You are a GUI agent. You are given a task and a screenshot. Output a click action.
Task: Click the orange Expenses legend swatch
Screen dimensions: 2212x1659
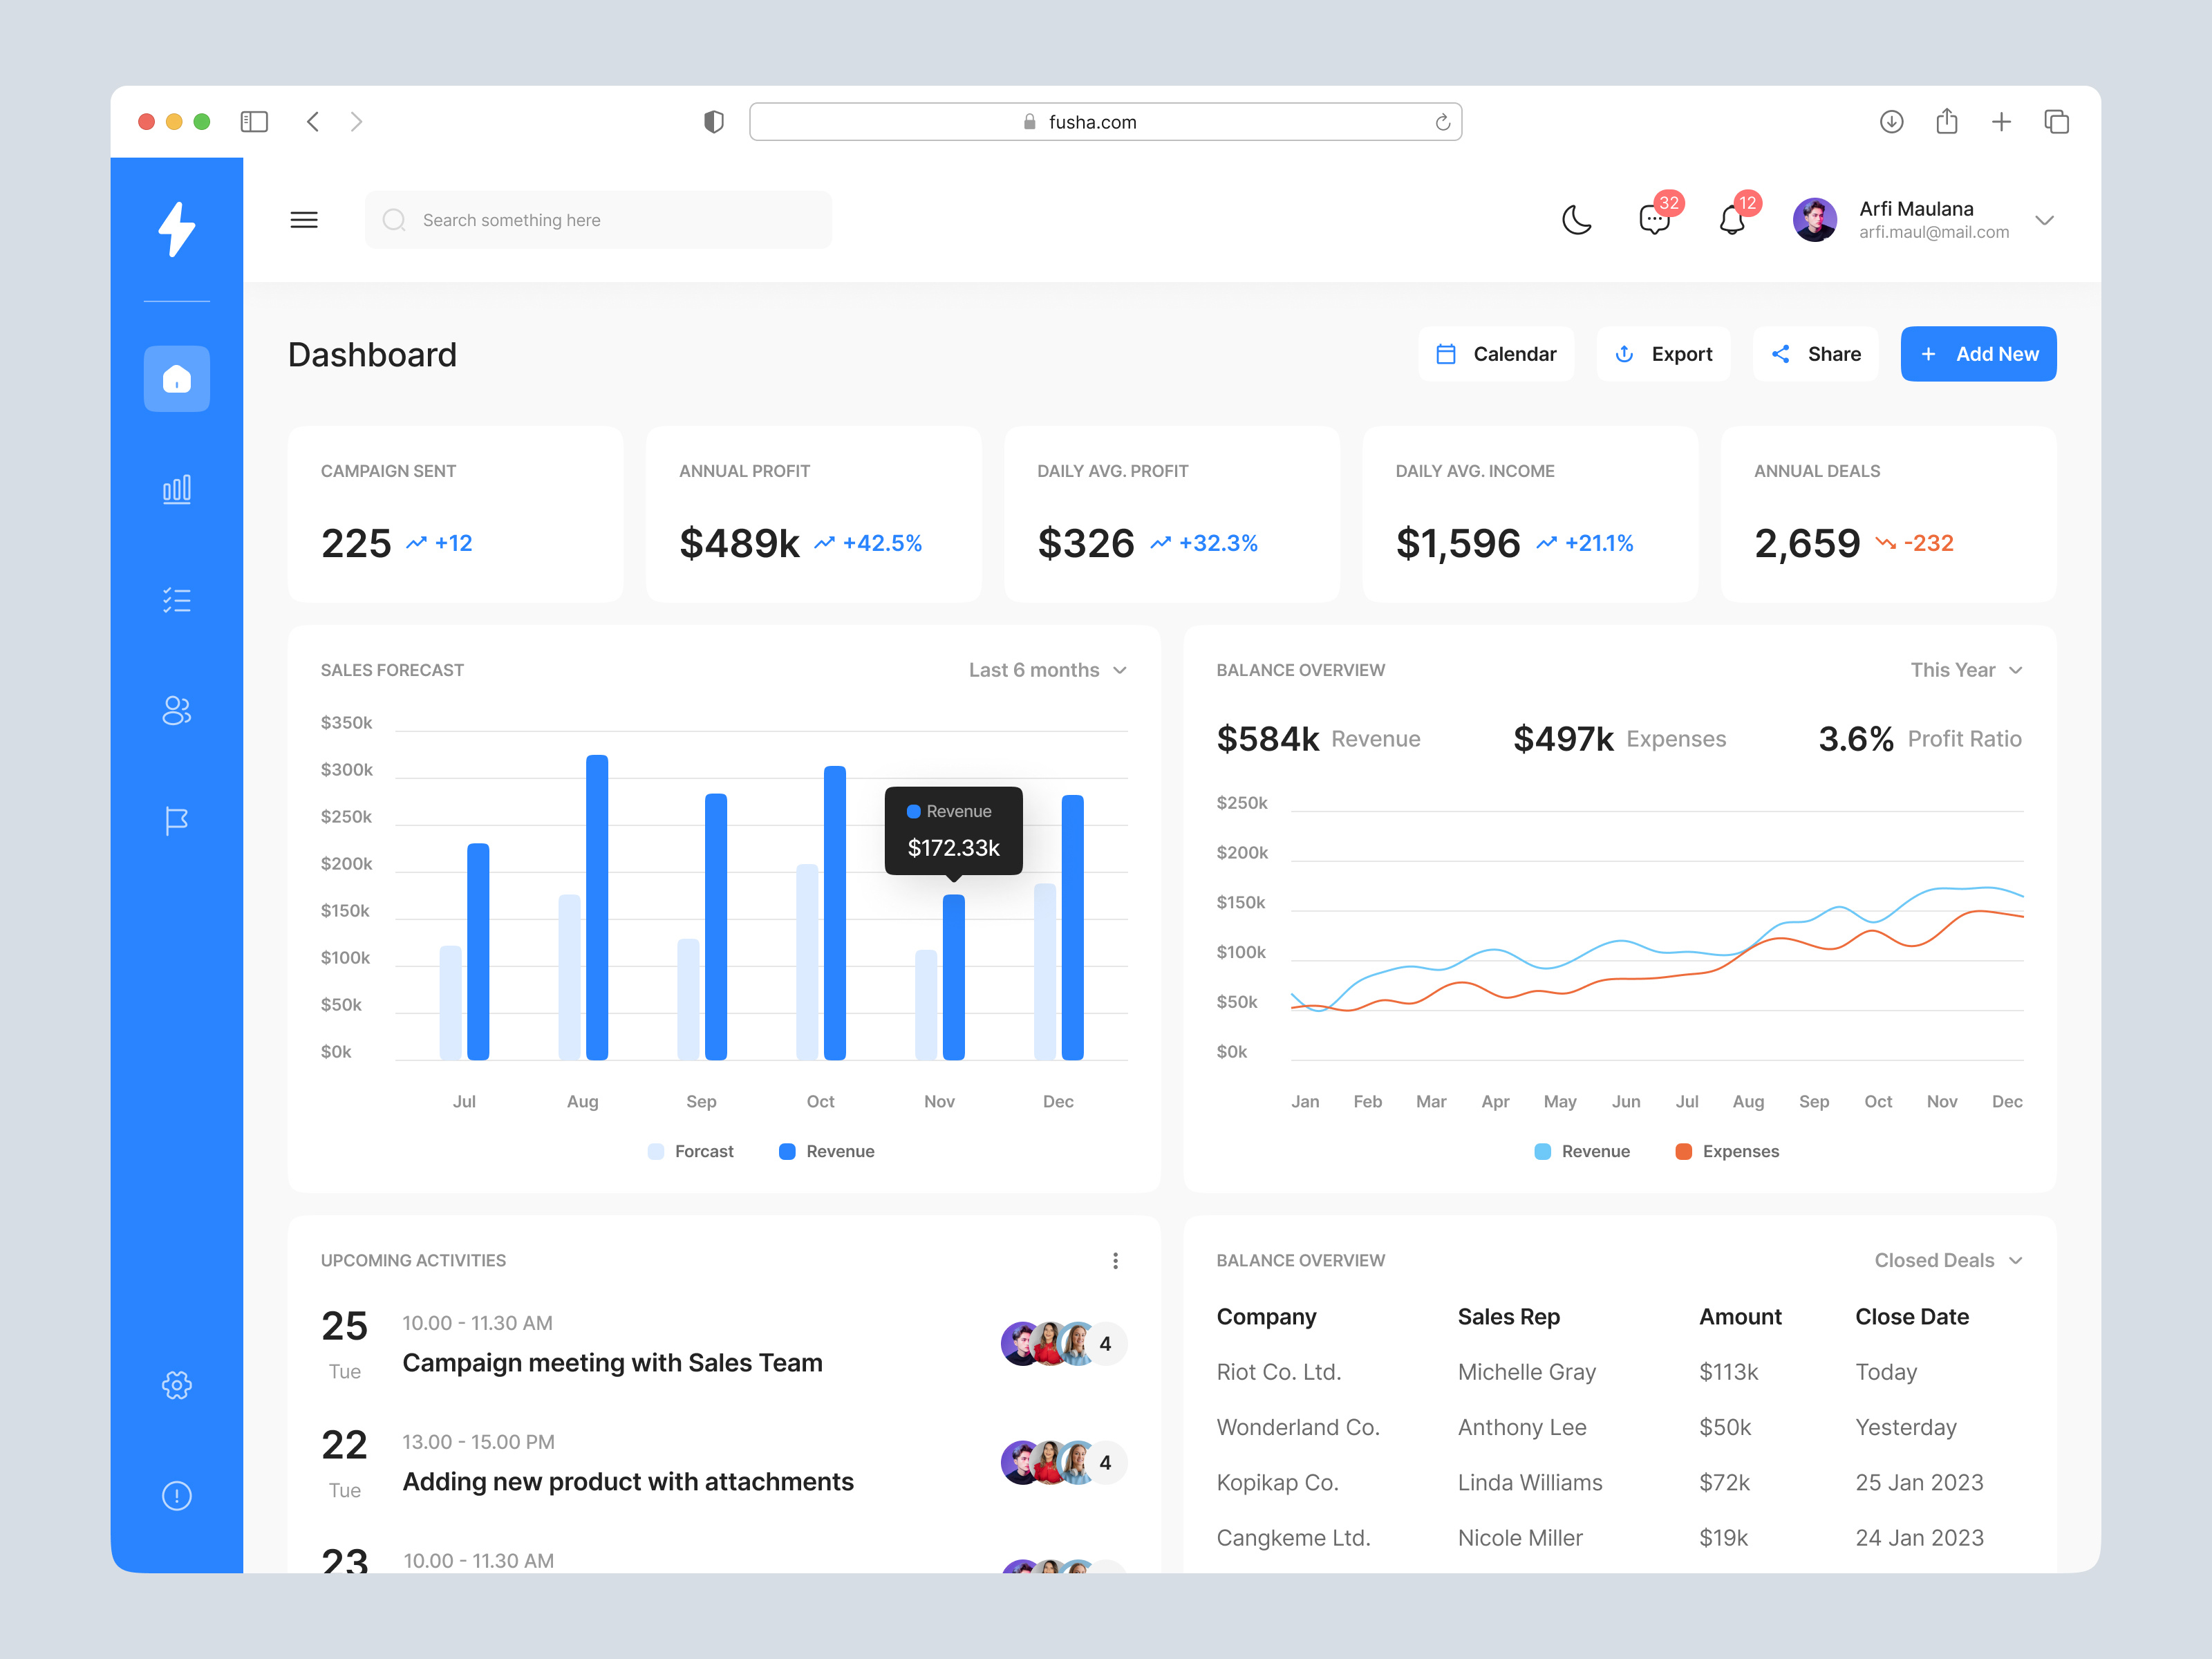click(x=1684, y=1151)
